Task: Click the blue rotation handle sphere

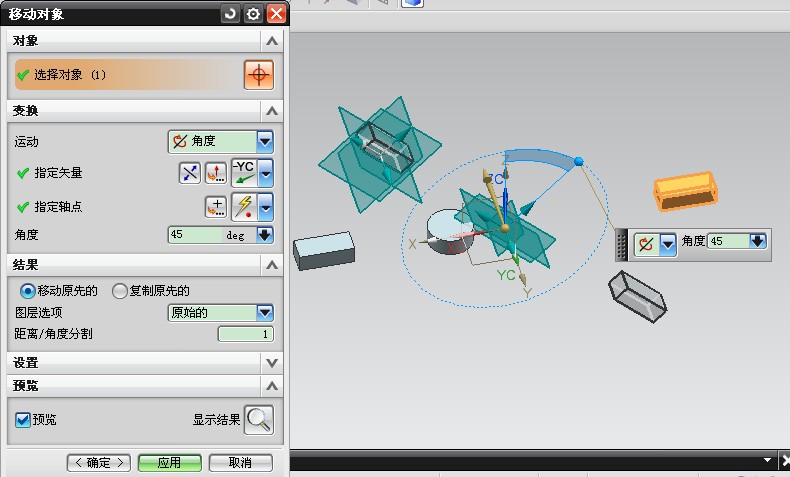Action: (x=579, y=161)
